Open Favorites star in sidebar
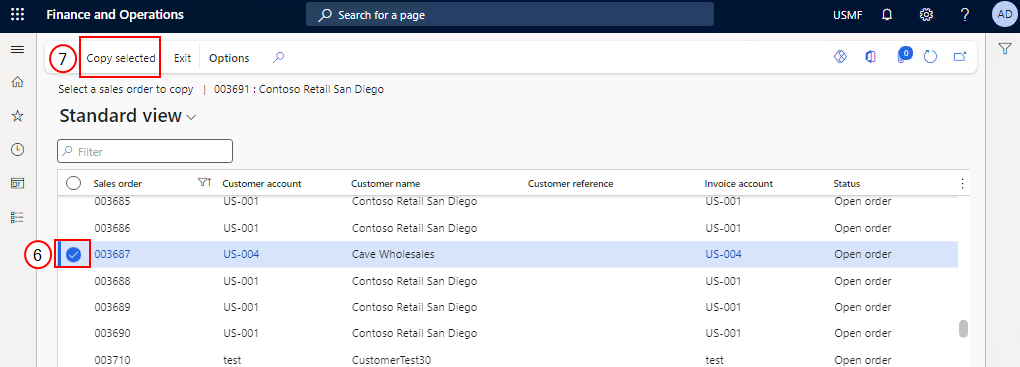1020x367 pixels. [18, 116]
